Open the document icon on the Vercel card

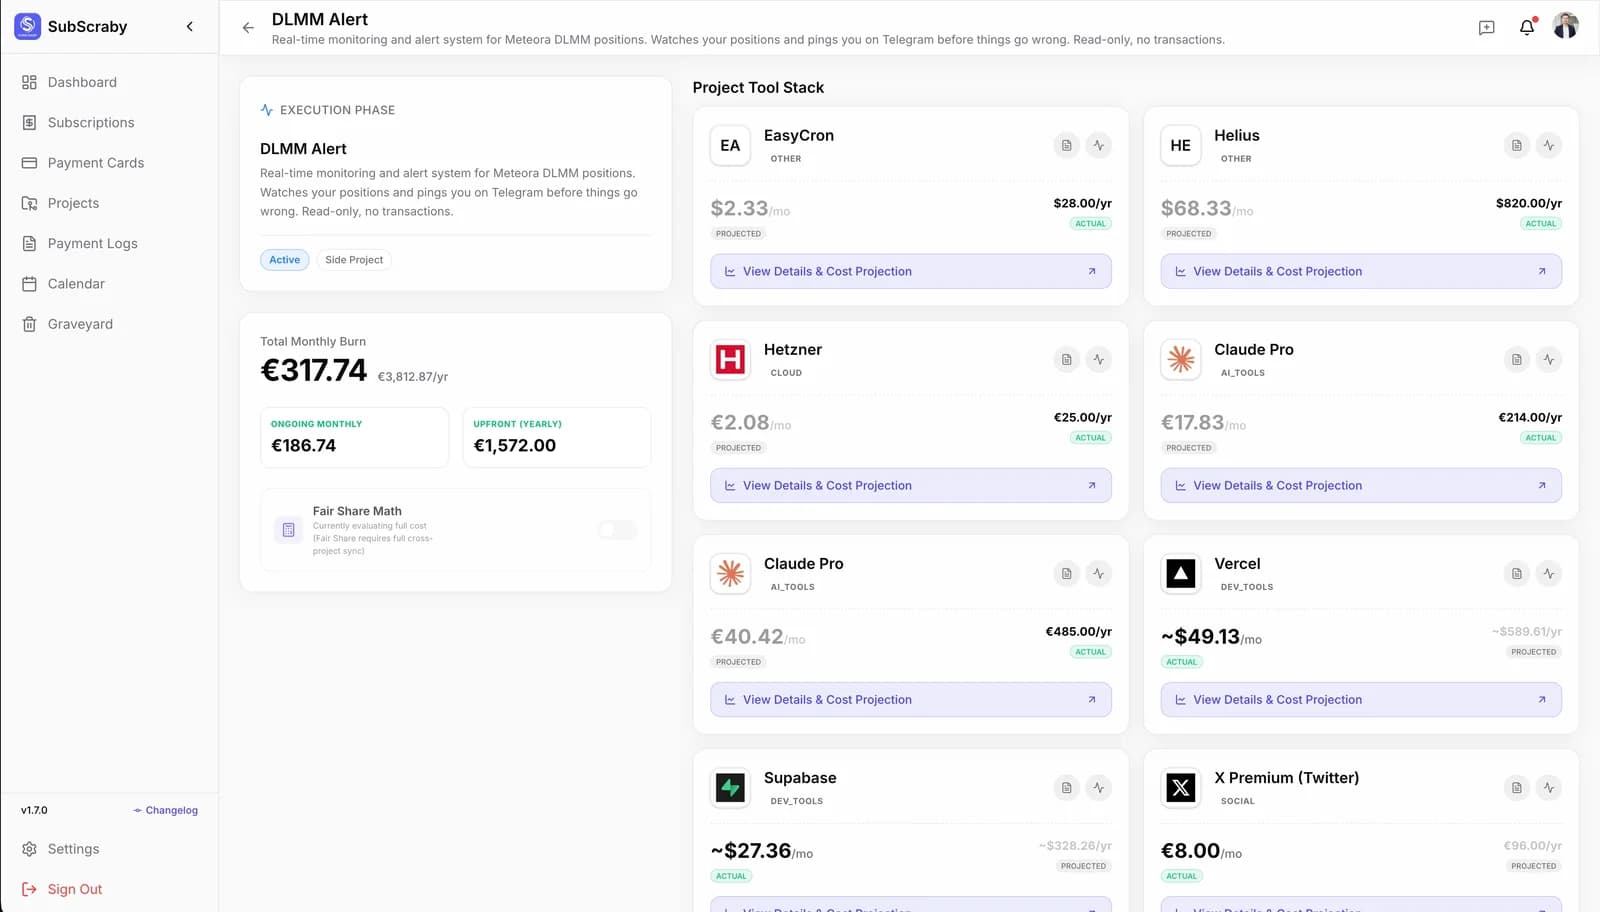(1517, 573)
